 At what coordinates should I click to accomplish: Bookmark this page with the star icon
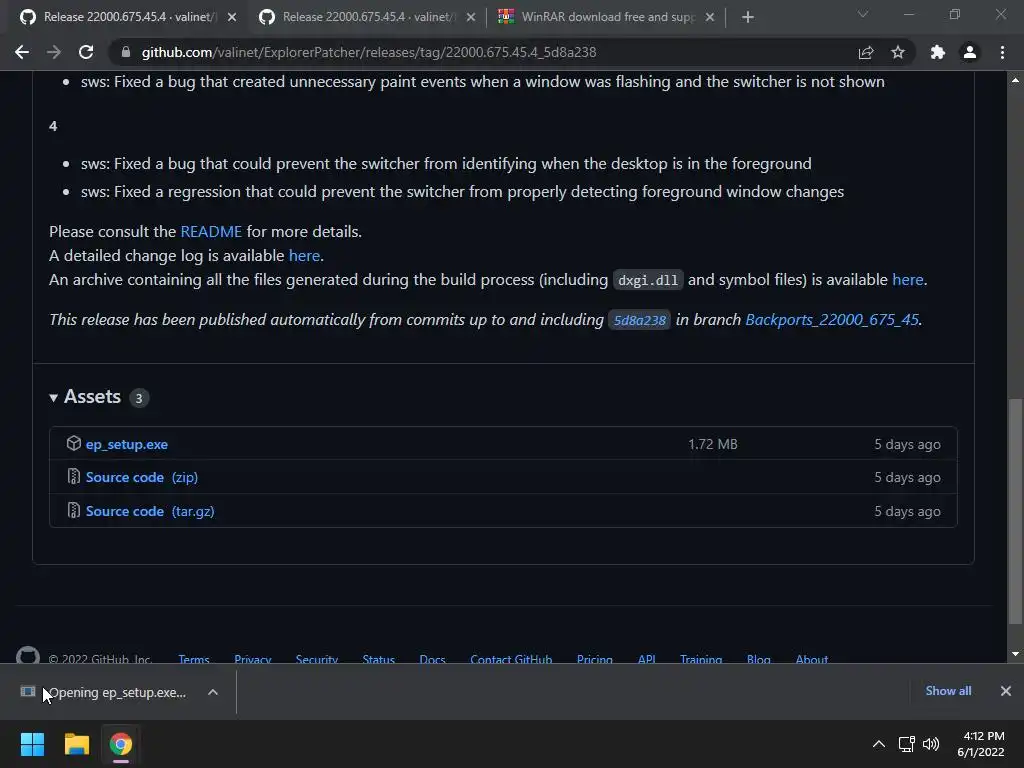tap(898, 52)
